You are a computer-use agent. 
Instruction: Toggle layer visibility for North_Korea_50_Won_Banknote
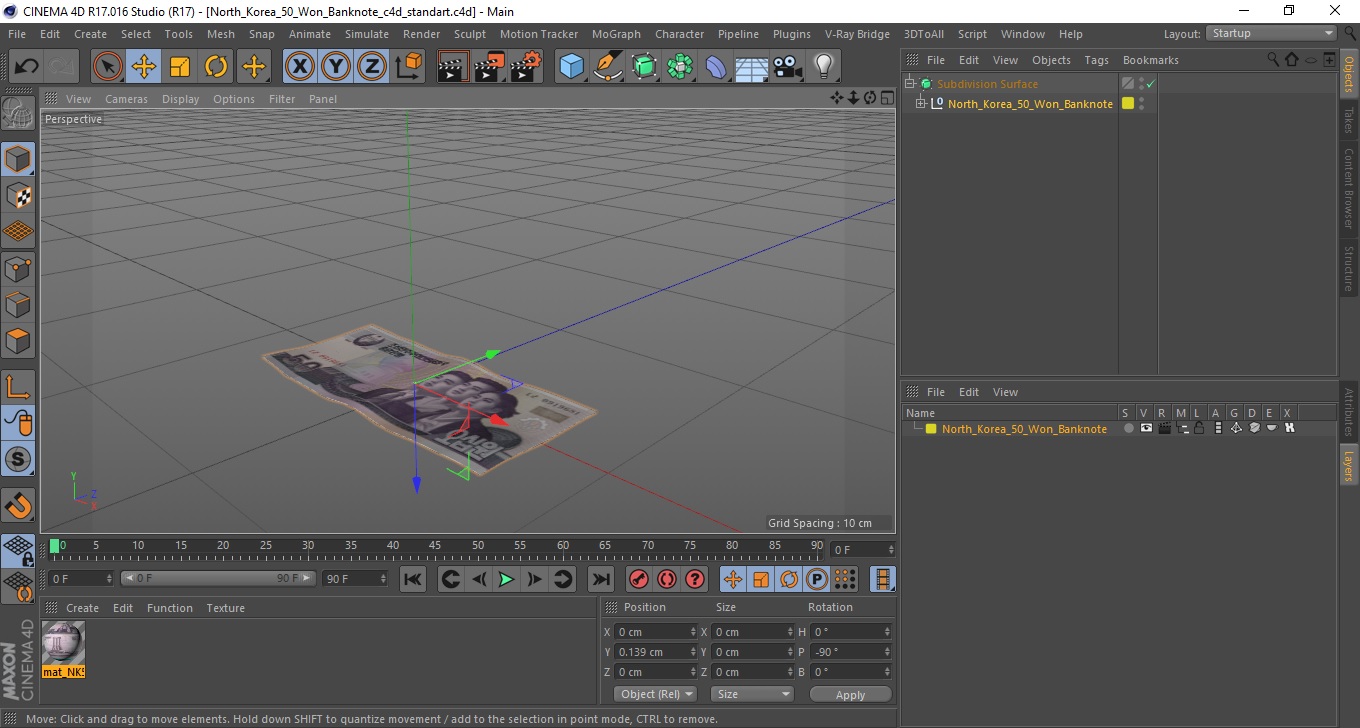coord(1146,428)
